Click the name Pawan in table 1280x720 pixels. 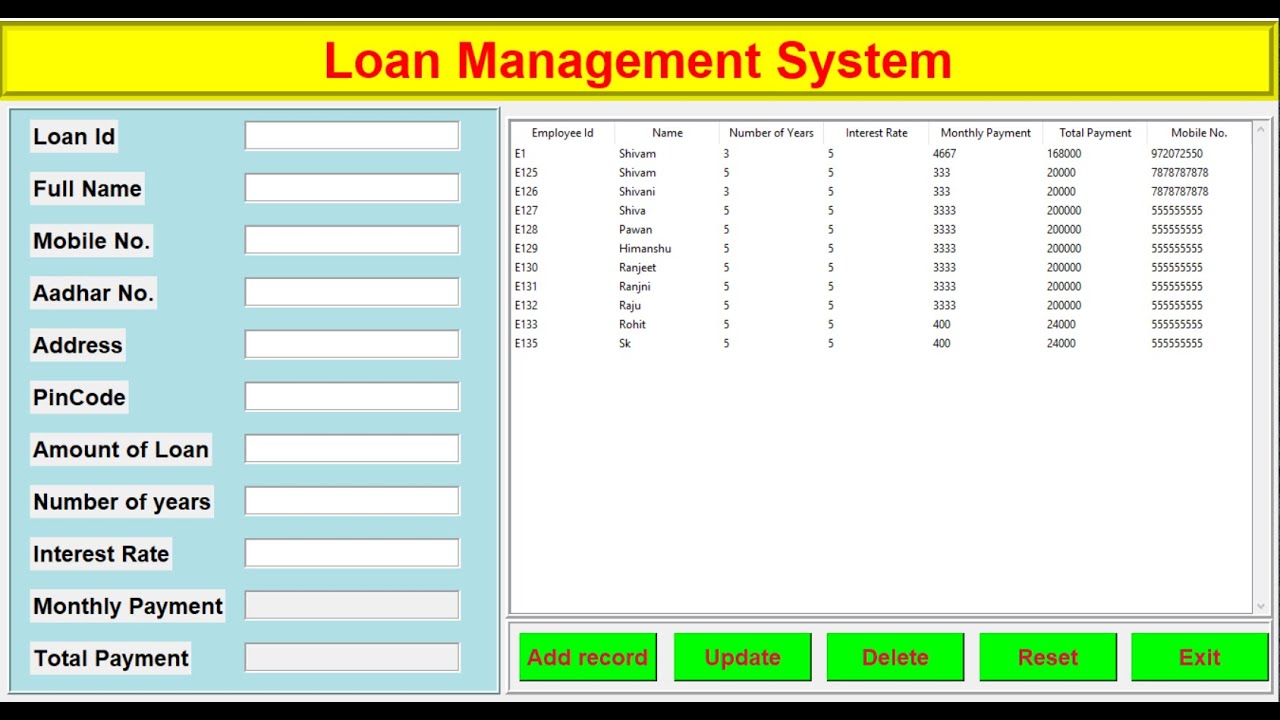(x=635, y=230)
